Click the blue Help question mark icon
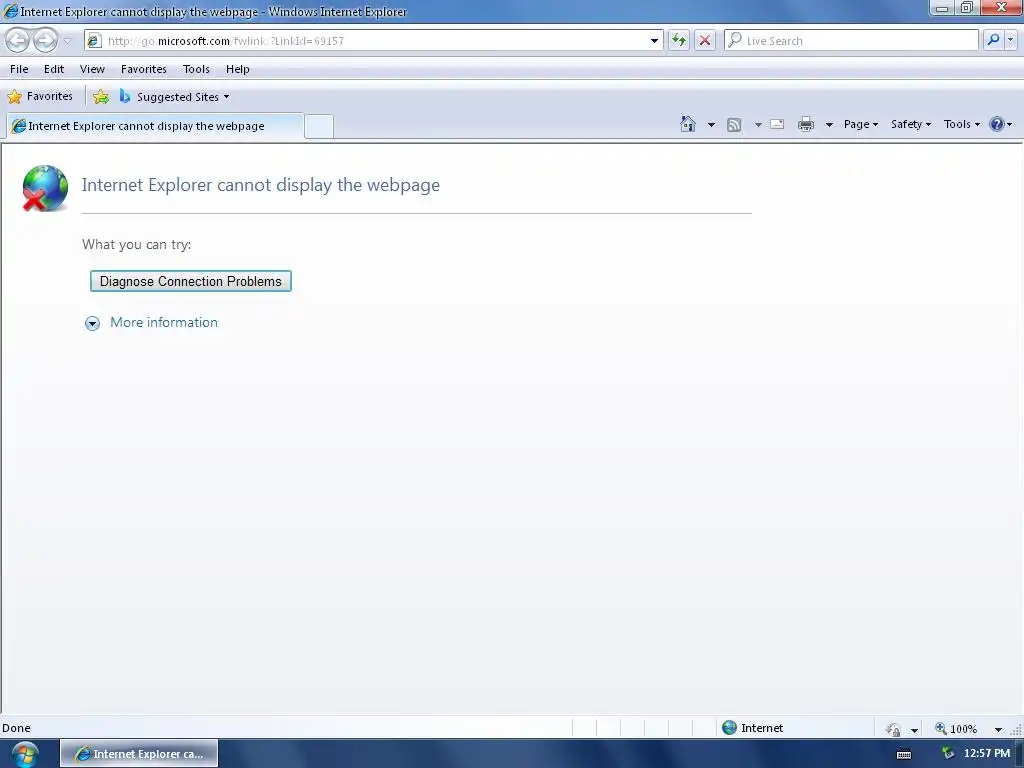The height and width of the screenshot is (768, 1024). pos(997,124)
